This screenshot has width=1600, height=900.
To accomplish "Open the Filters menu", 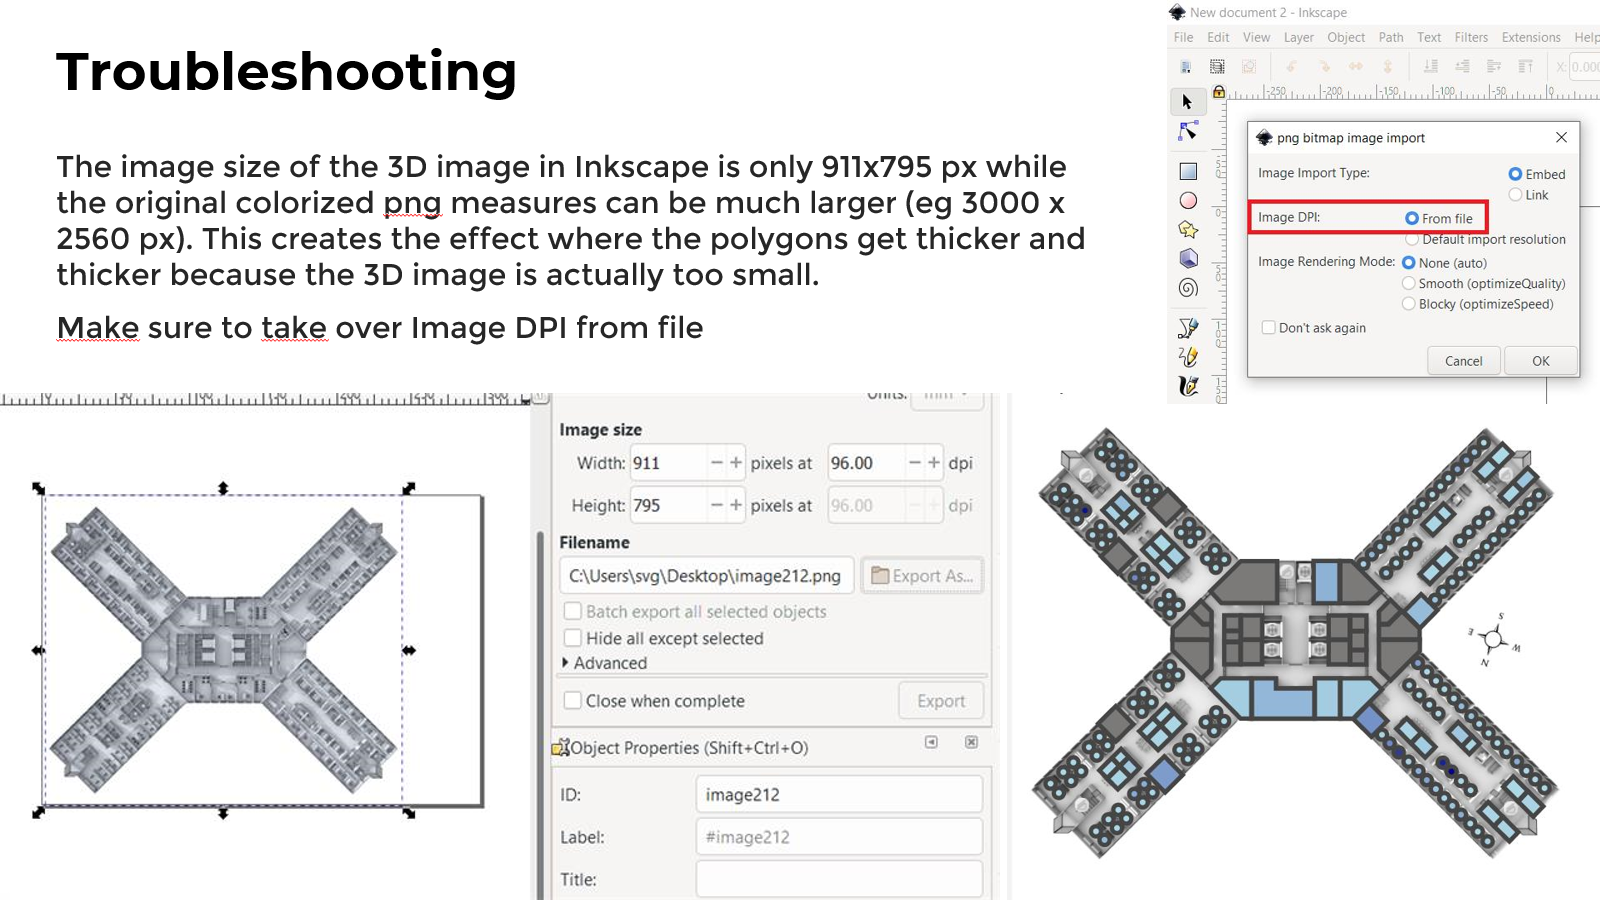I will click(1471, 37).
